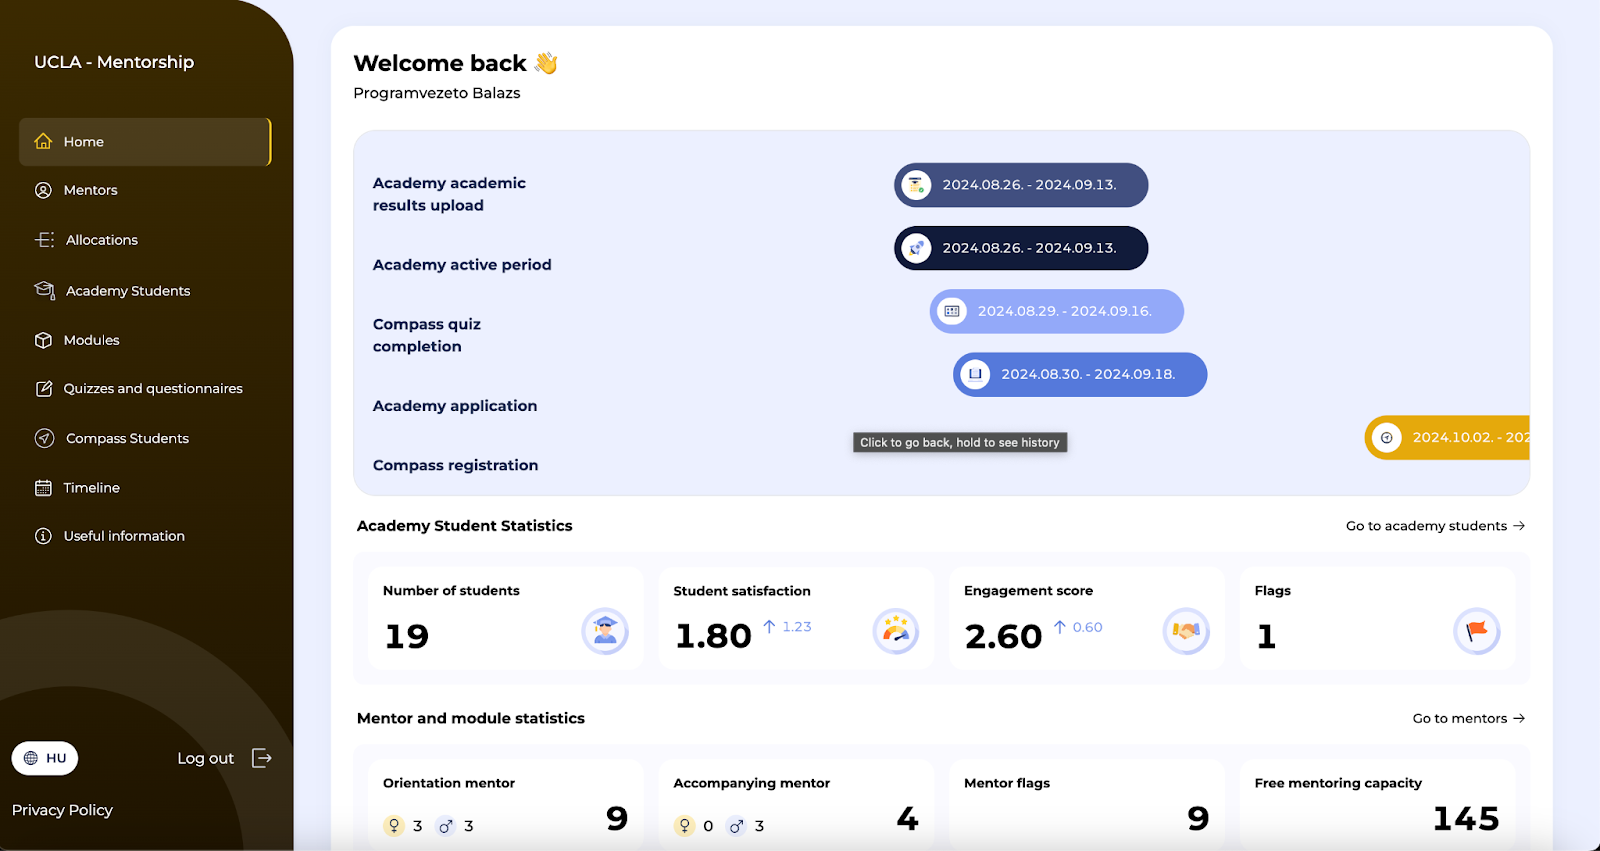This screenshot has height=851, width=1600.
Task: Click the Useful information info icon
Action: [x=43, y=536]
